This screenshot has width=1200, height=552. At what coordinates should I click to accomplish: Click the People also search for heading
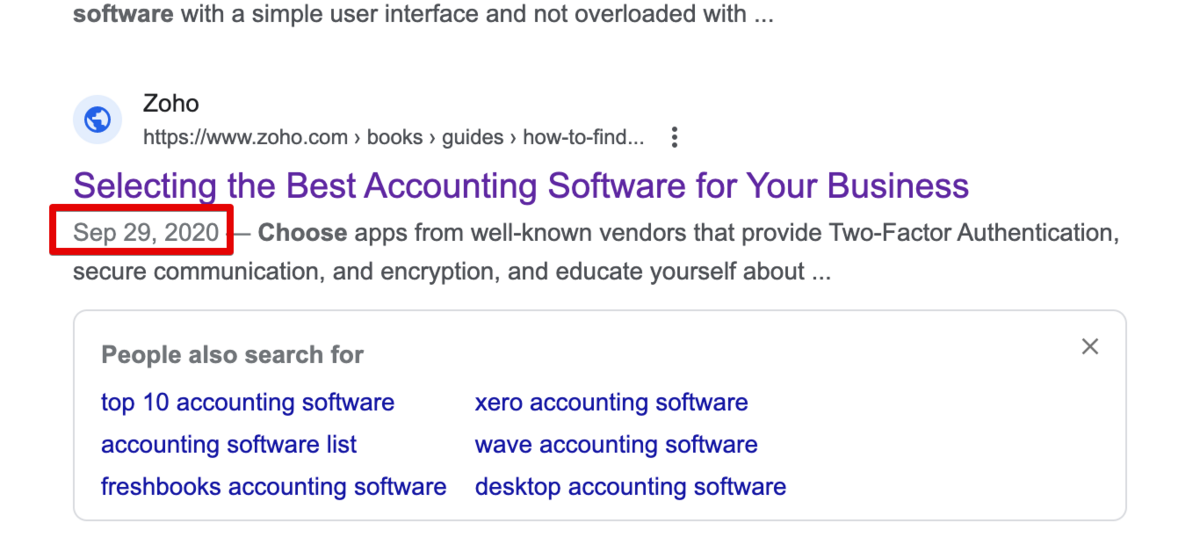(232, 355)
